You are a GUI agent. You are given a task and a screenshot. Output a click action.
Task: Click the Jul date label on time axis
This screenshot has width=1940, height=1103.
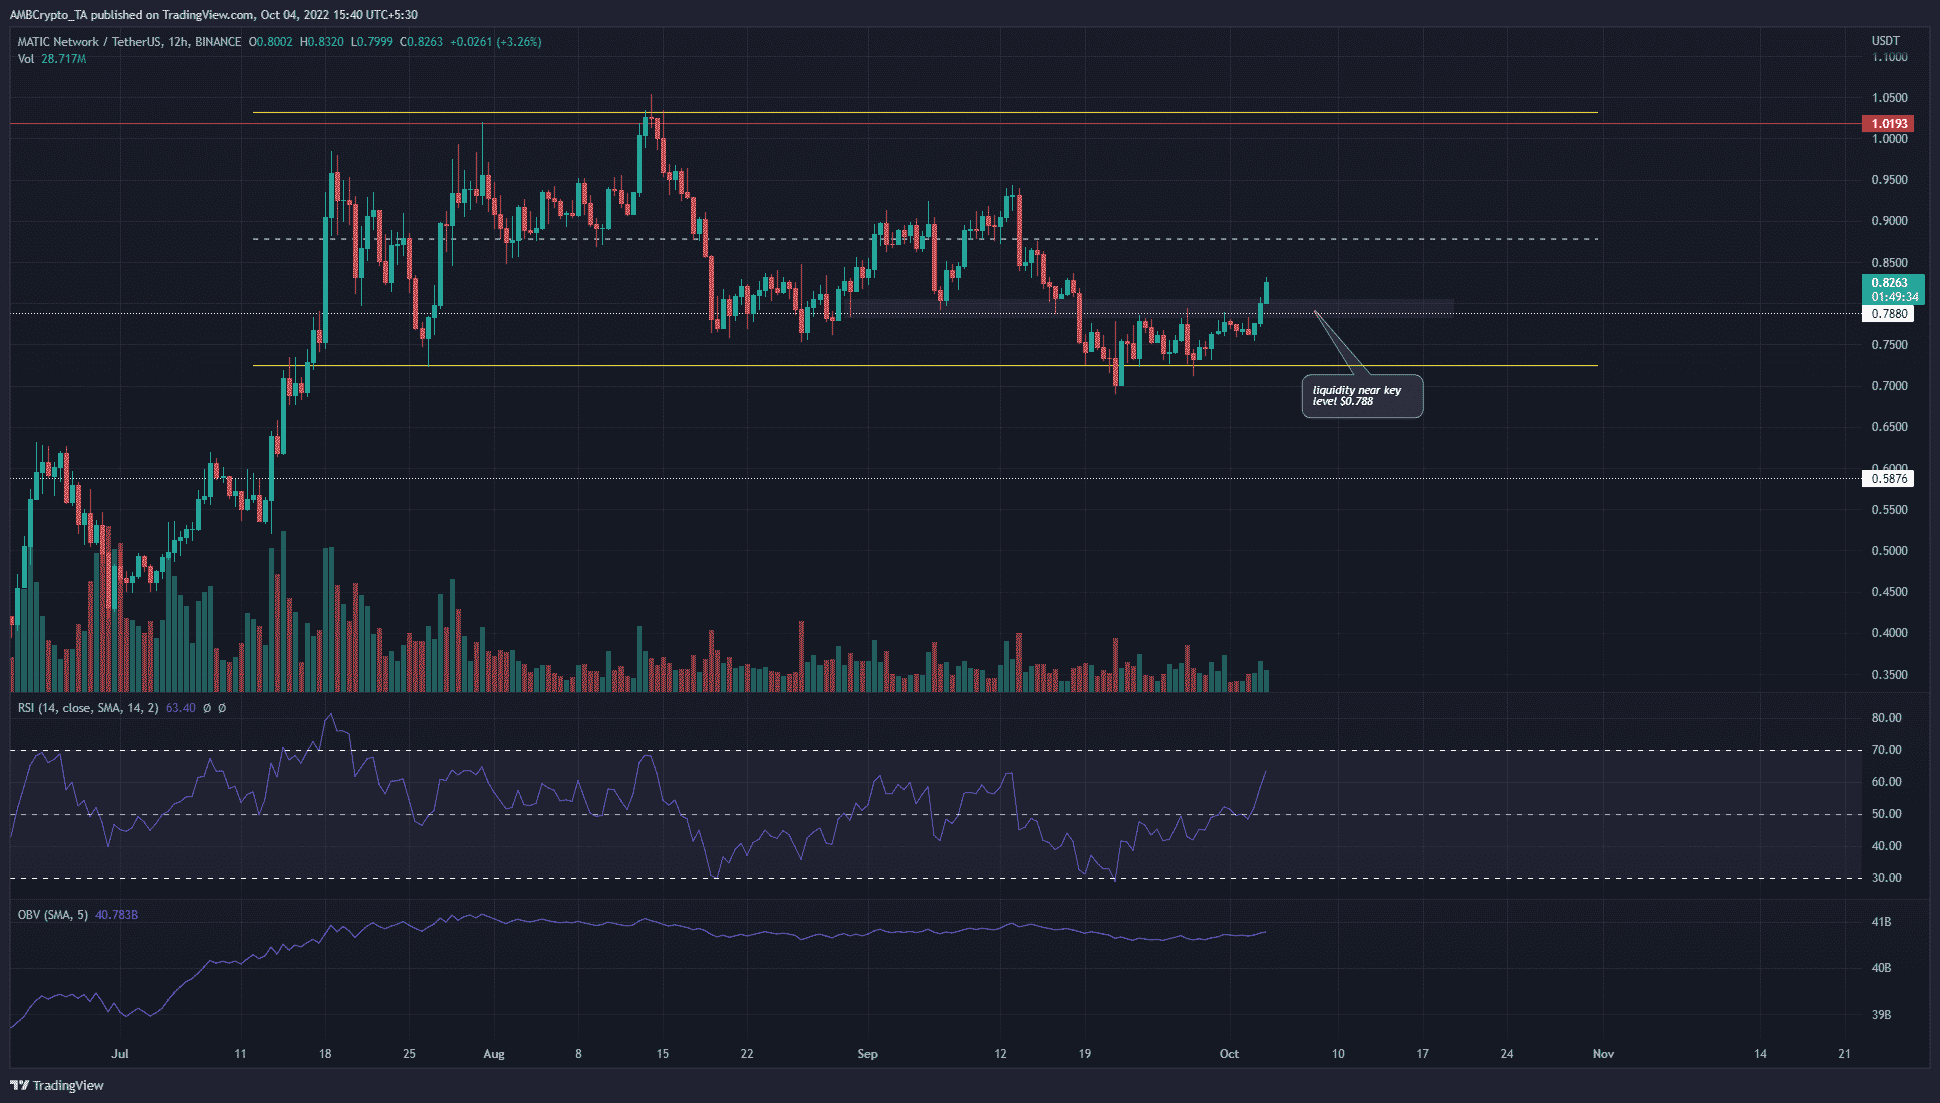120,1054
